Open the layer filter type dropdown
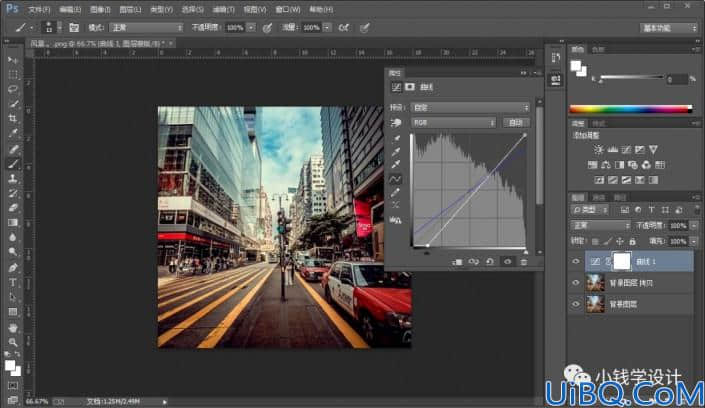Image resolution: width=705 pixels, height=408 pixels. tap(590, 210)
